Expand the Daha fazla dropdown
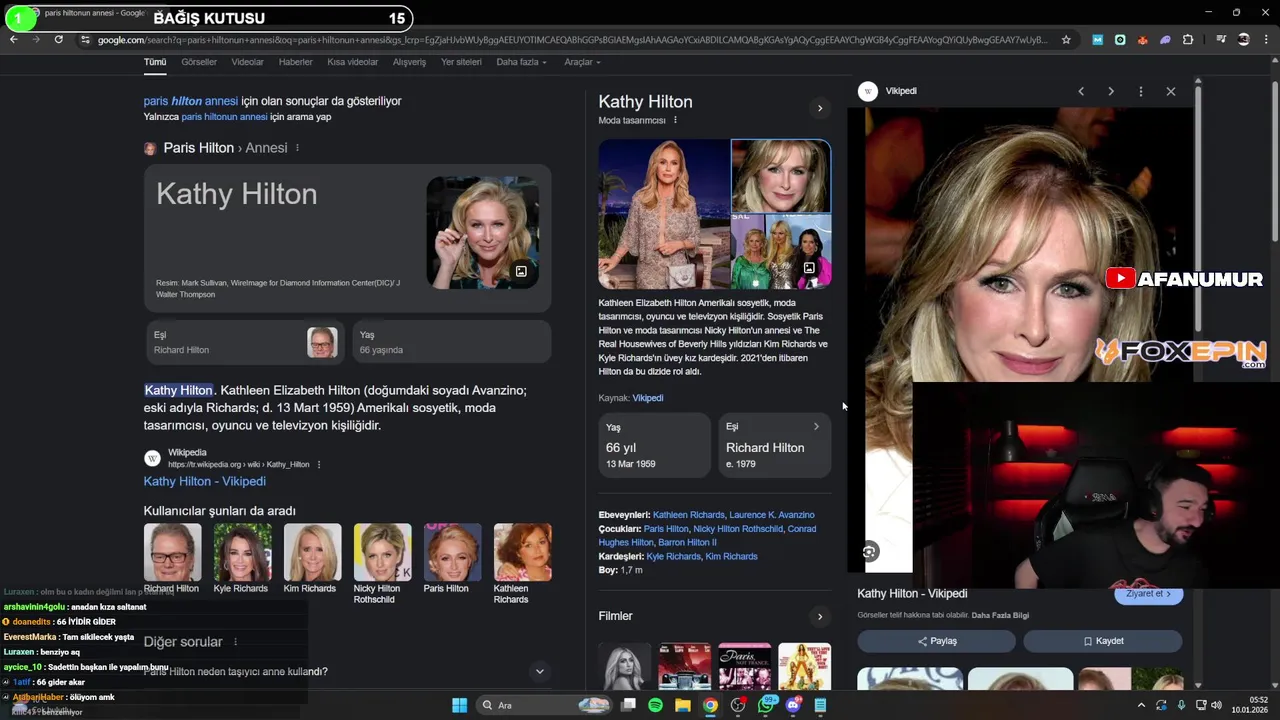The image size is (1280, 720). point(521,62)
